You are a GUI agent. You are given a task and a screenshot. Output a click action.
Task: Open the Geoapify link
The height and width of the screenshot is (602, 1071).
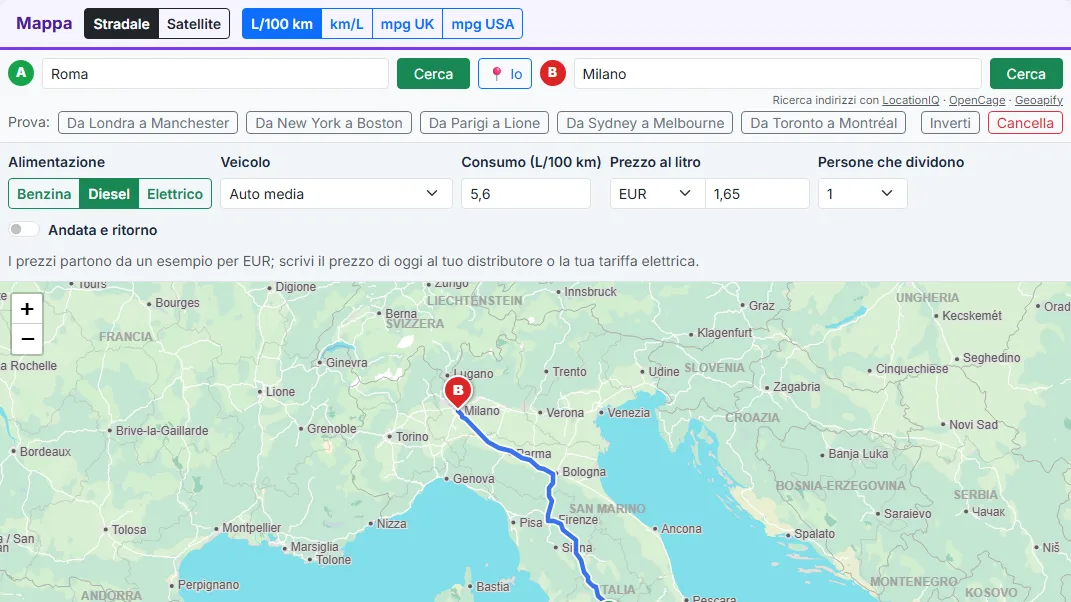point(1039,100)
